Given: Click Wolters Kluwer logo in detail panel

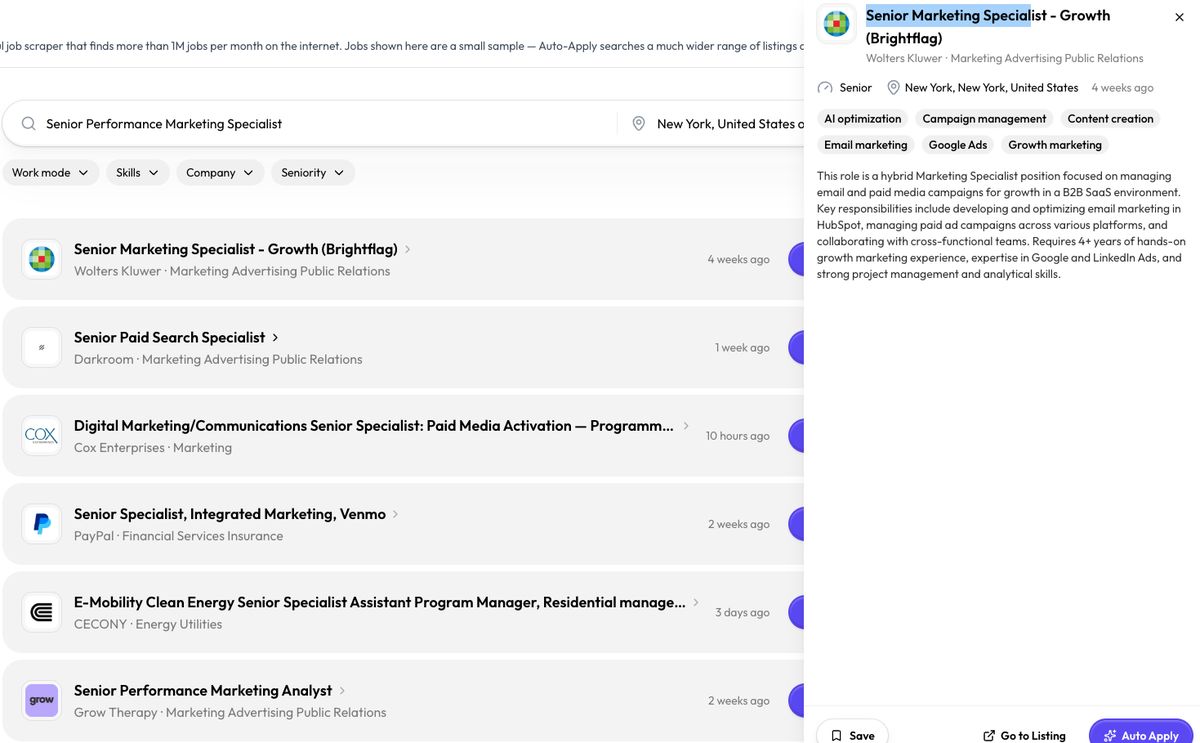Looking at the screenshot, I should [836, 24].
